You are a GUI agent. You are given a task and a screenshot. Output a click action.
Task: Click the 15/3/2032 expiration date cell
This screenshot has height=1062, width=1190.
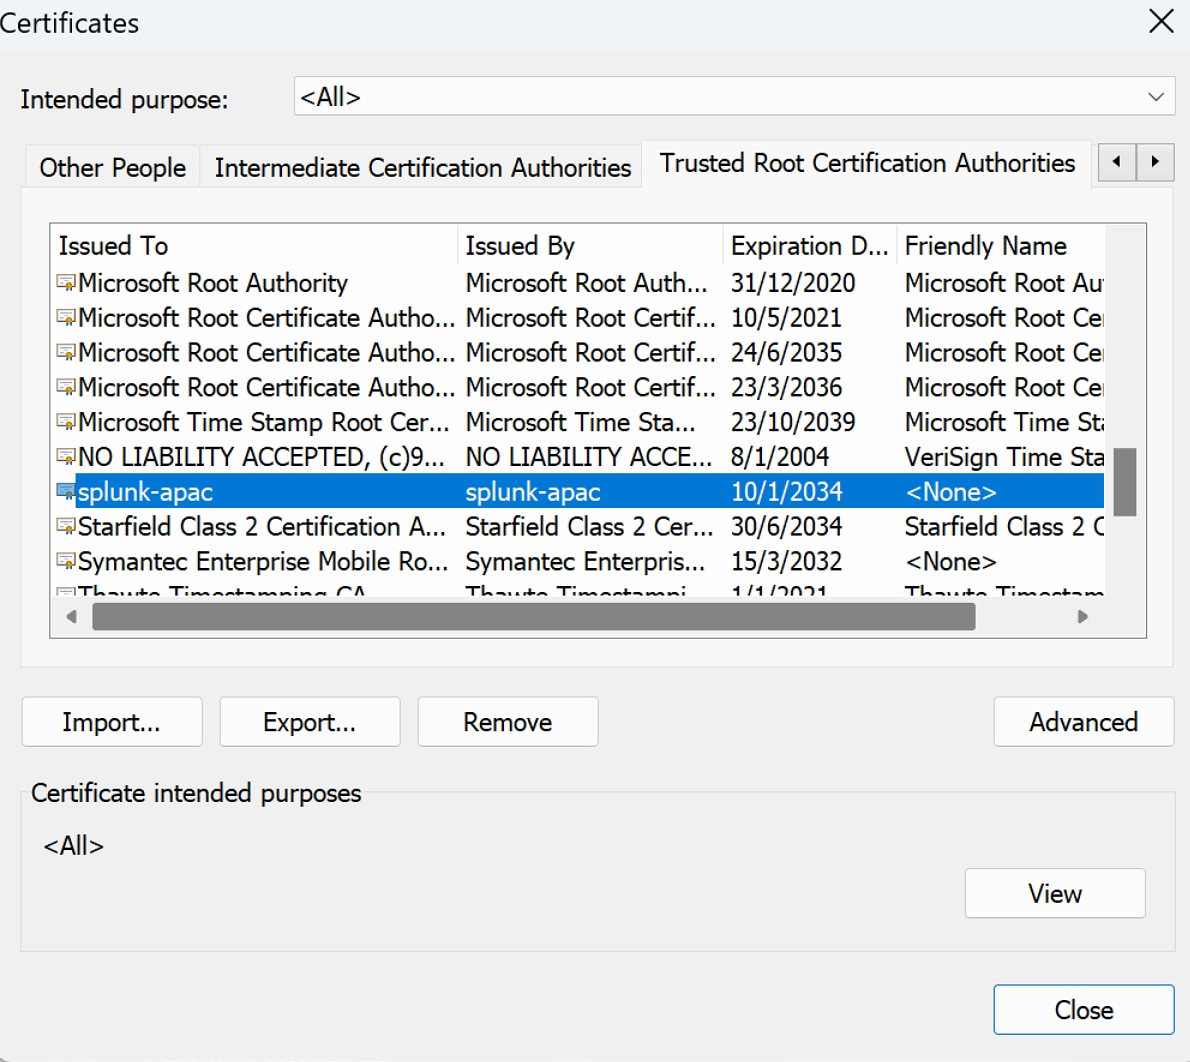786,562
